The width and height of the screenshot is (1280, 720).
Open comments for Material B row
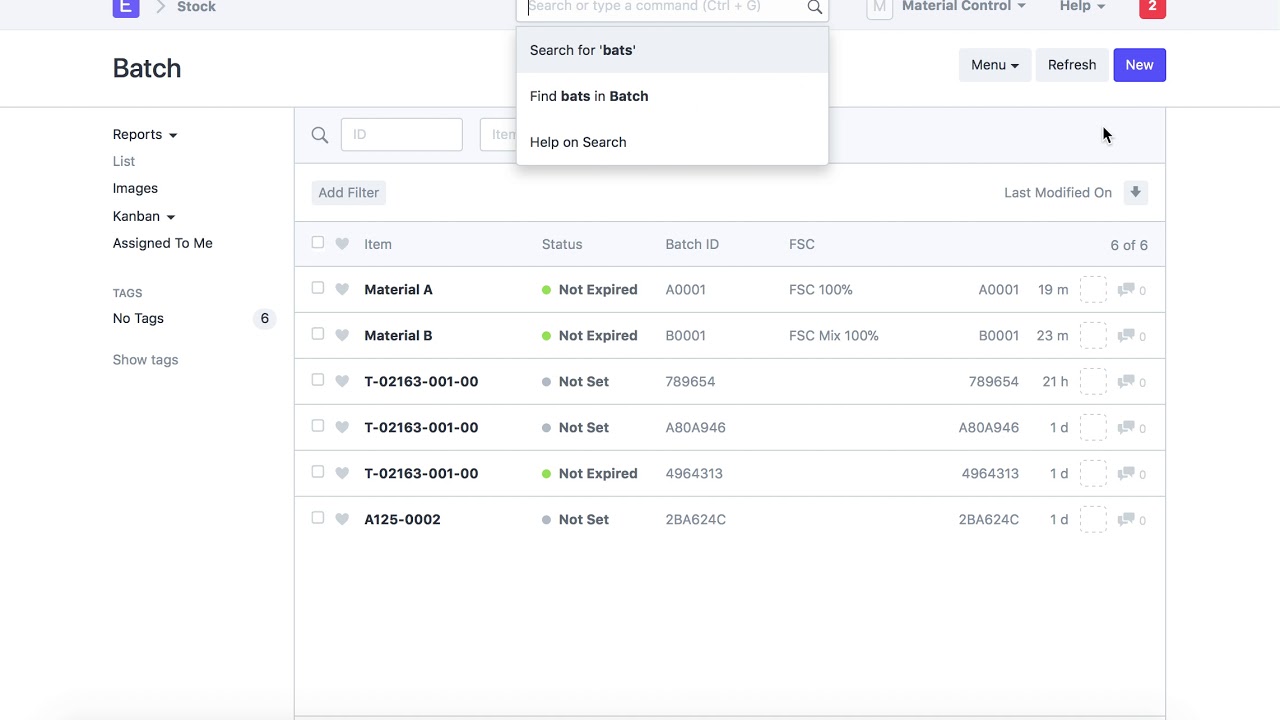(x=1131, y=336)
